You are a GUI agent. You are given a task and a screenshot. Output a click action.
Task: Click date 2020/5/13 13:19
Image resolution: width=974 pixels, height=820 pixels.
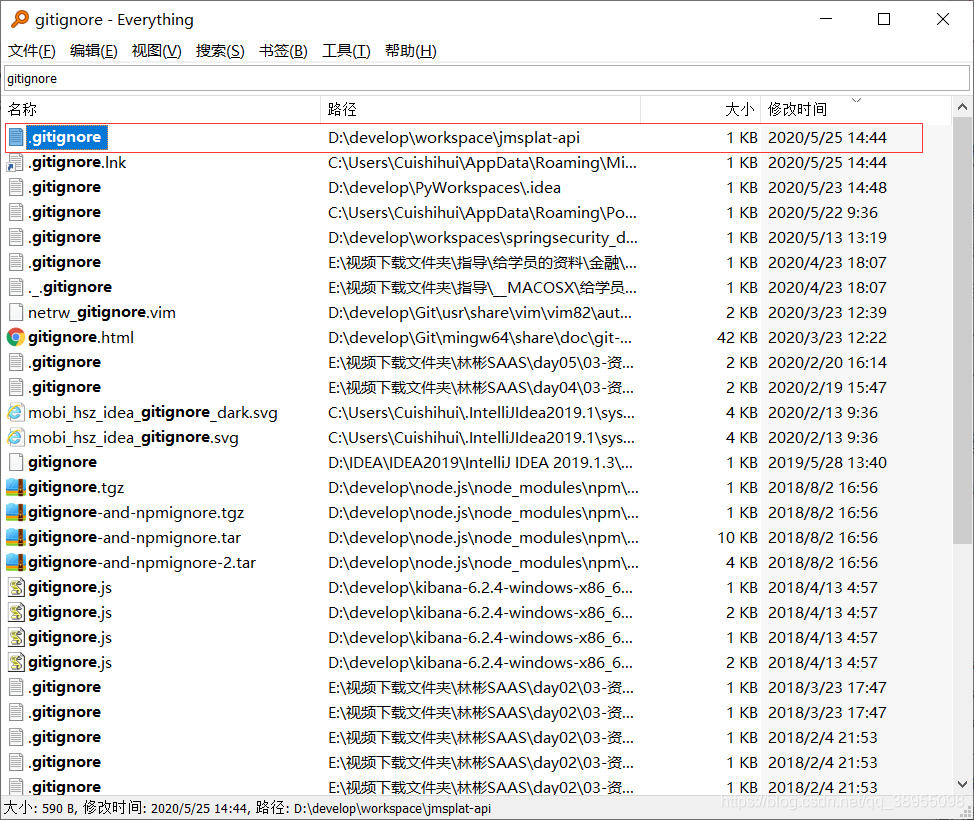click(x=827, y=237)
